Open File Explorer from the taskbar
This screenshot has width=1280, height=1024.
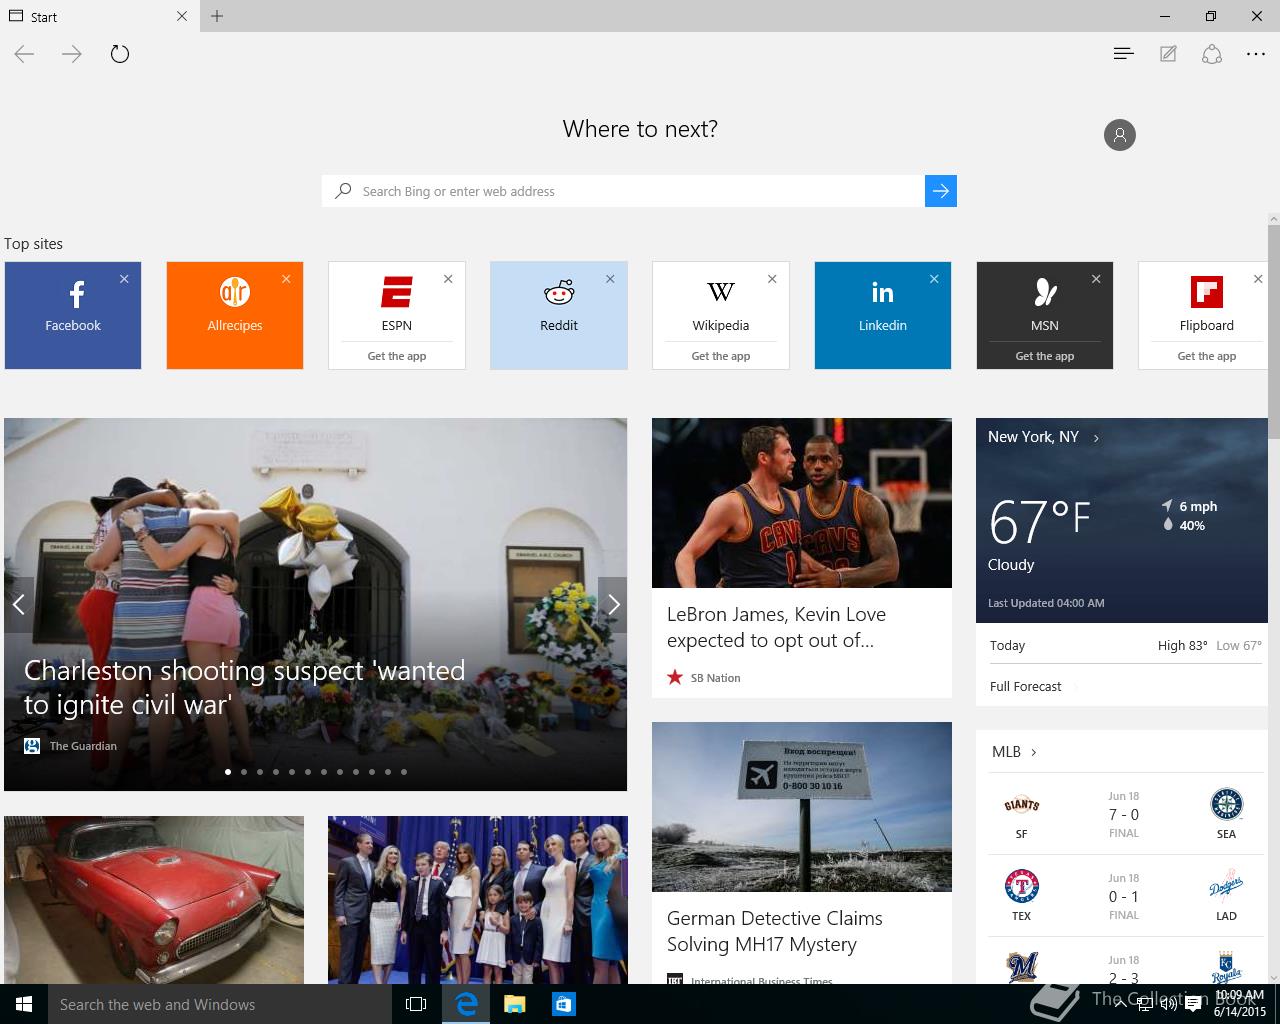point(514,1004)
